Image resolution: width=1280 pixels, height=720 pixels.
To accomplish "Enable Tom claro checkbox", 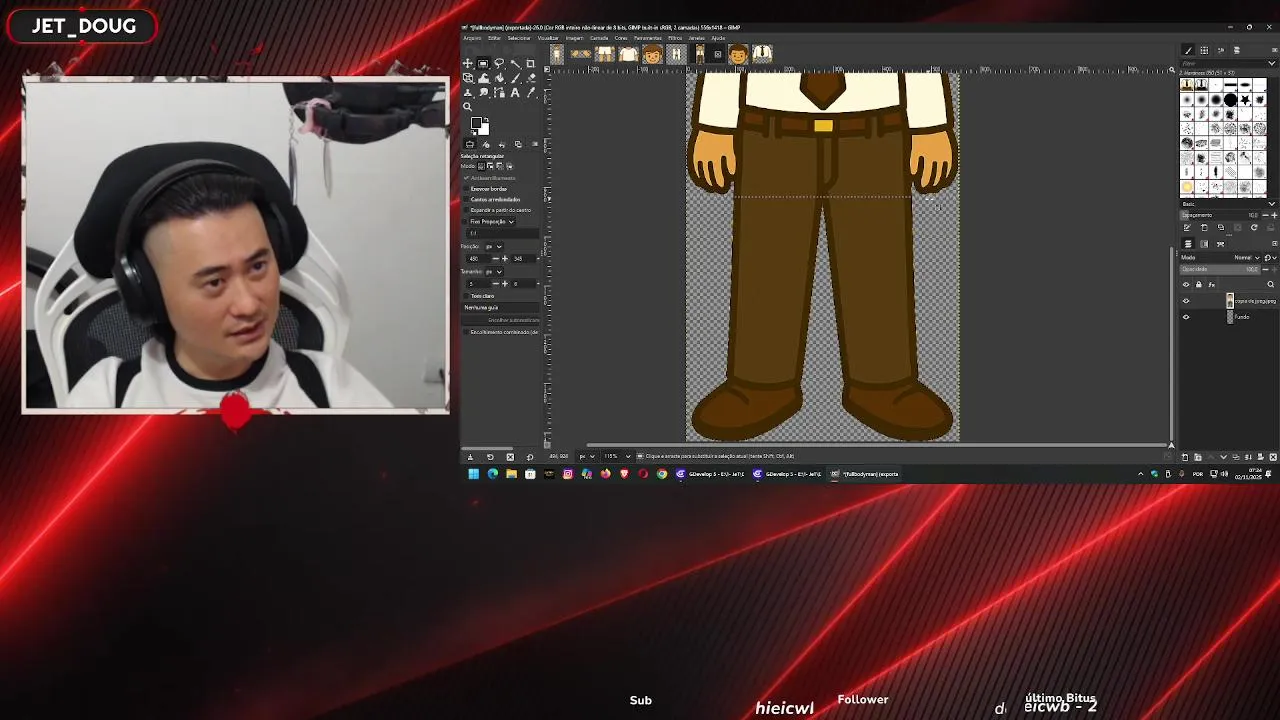I will point(466,296).
